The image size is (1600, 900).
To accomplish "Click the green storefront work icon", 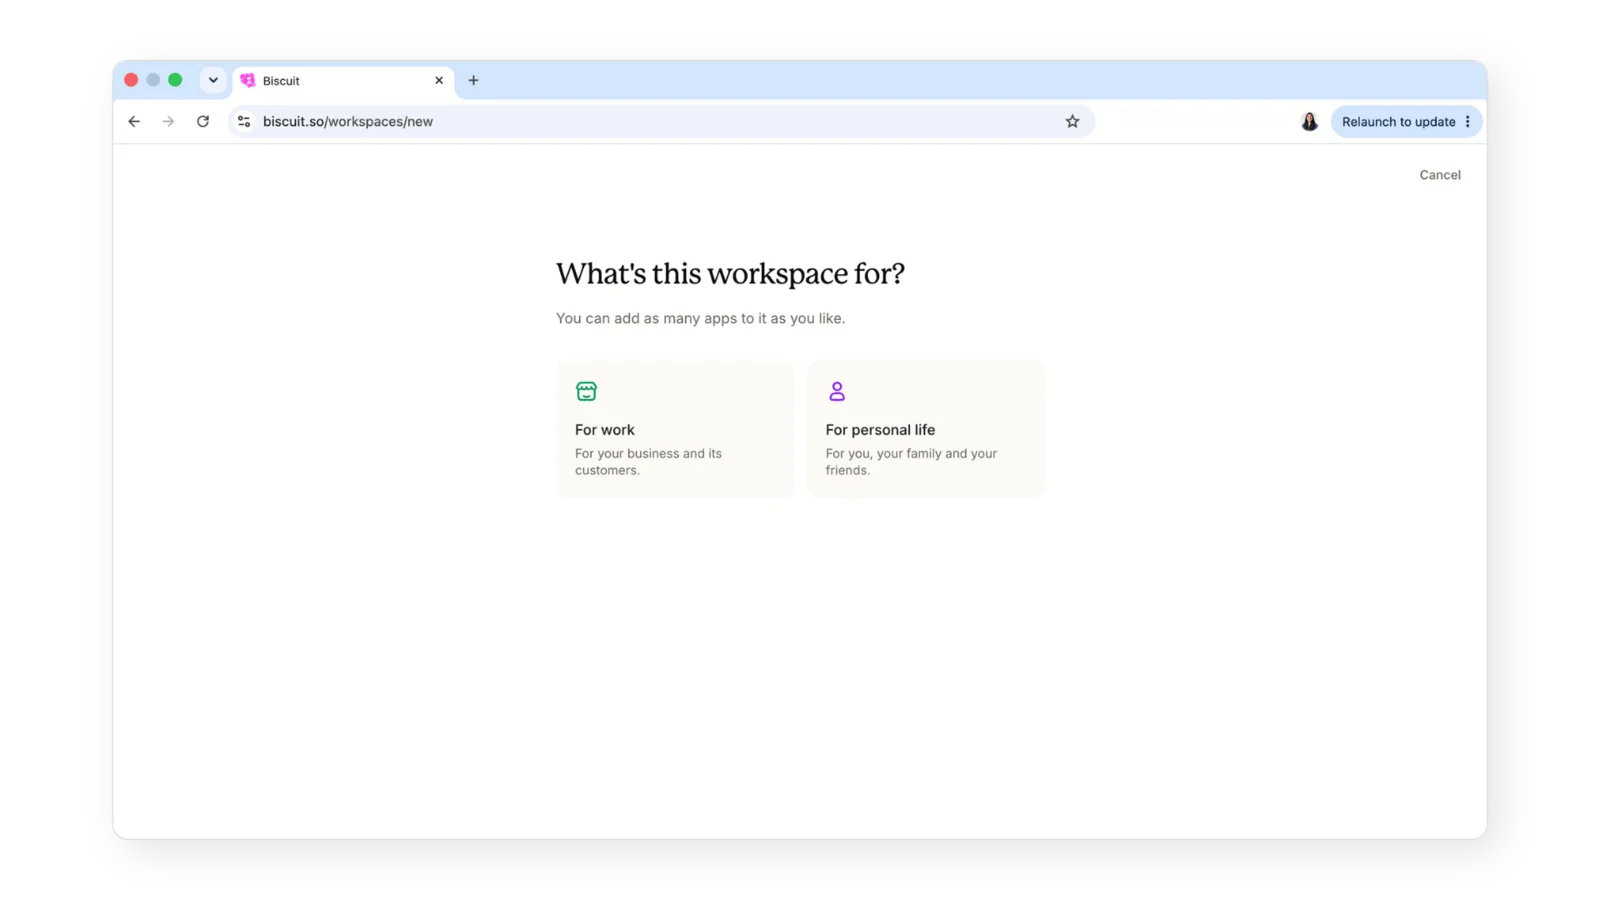I will [x=586, y=391].
